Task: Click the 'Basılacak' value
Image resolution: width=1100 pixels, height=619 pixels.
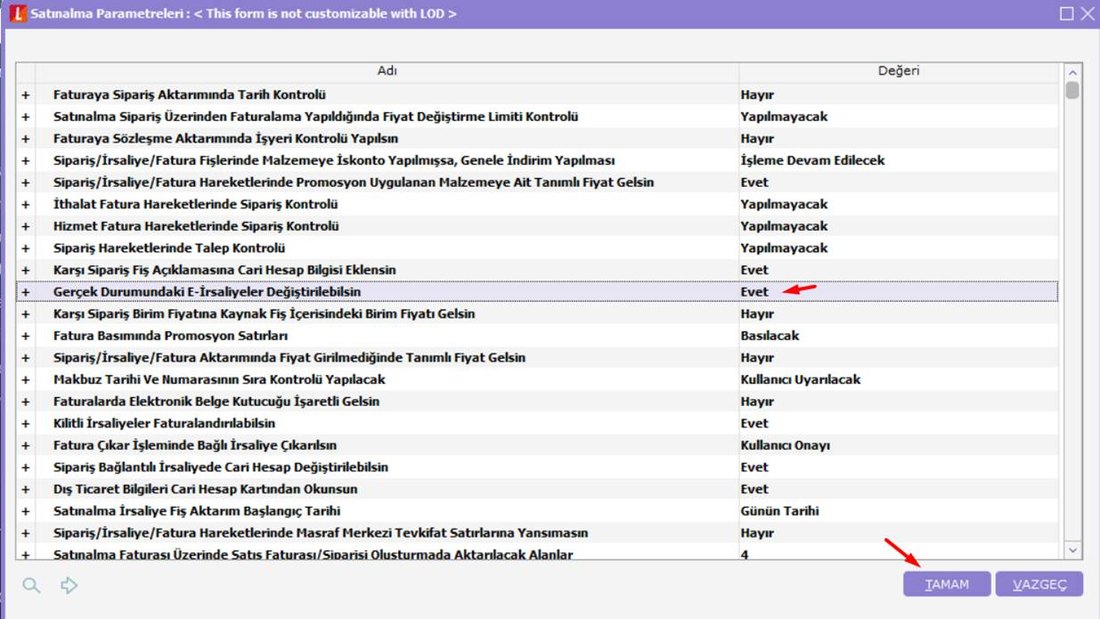Action: (770, 335)
